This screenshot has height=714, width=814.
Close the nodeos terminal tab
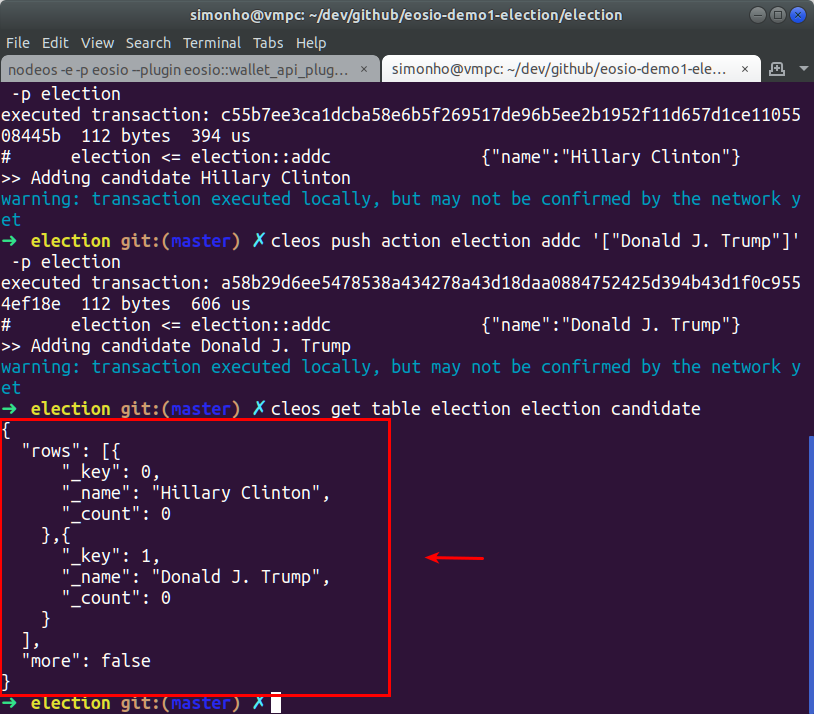(x=364, y=69)
